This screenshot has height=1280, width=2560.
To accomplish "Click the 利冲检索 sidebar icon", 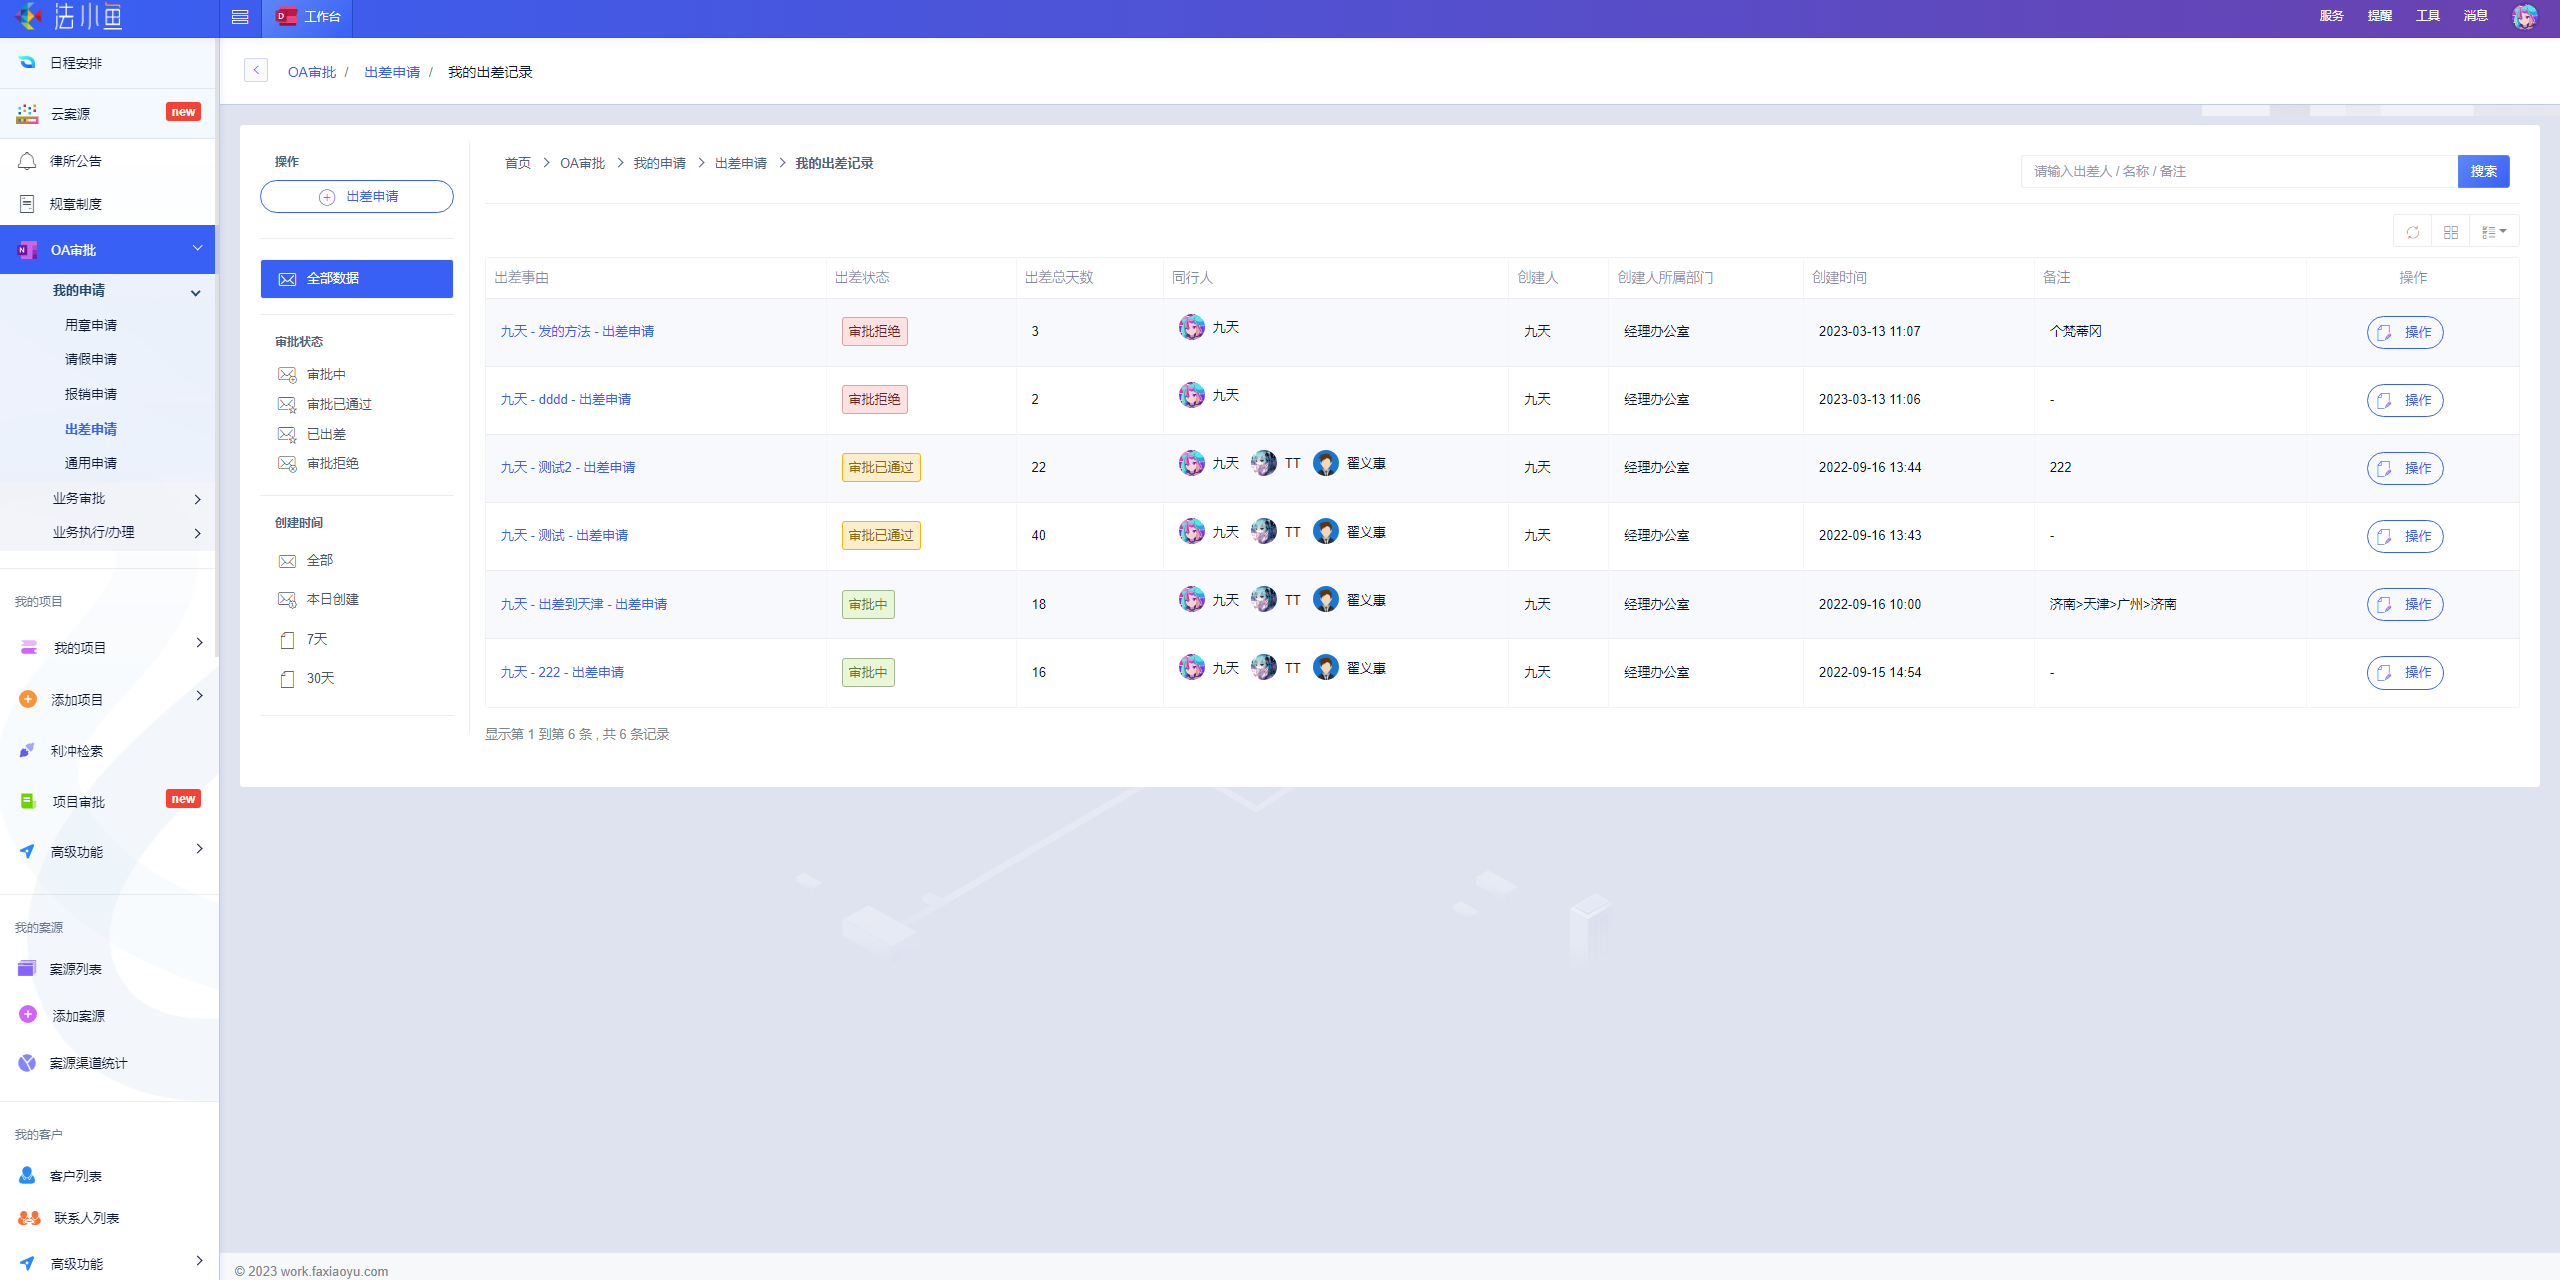I will pyautogui.click(x=27, y=751).
